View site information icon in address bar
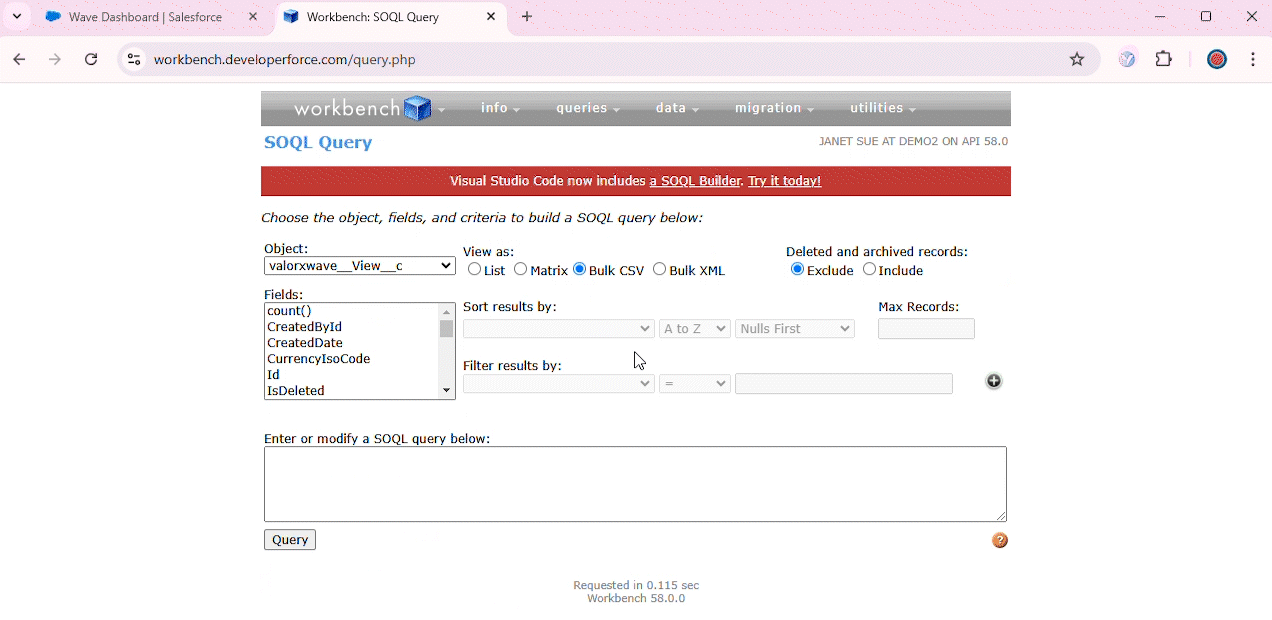Viewport: 1272px width, 620px height. 134,59
